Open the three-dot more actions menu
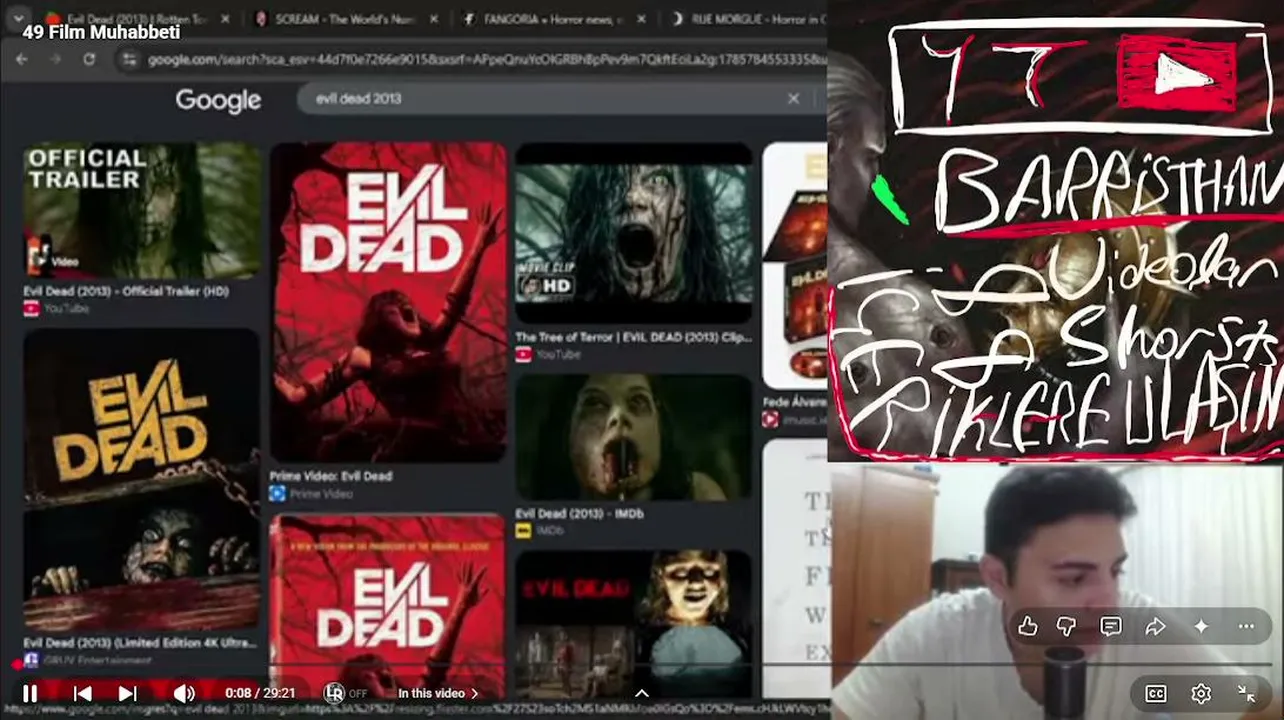Image resolution: width=1284 pixels, height=720 pixels. [x=1246, y=626]
